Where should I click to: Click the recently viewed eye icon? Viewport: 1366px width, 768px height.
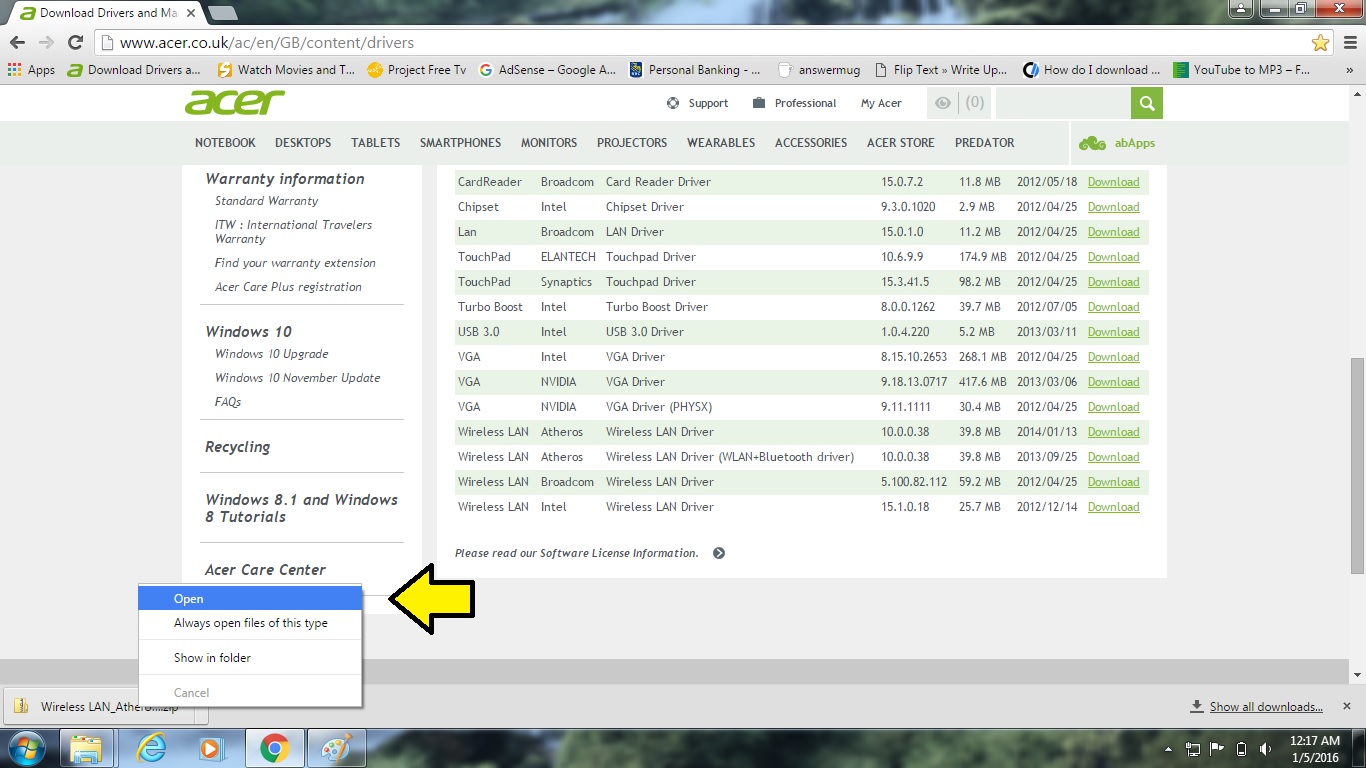coord(942,103)
